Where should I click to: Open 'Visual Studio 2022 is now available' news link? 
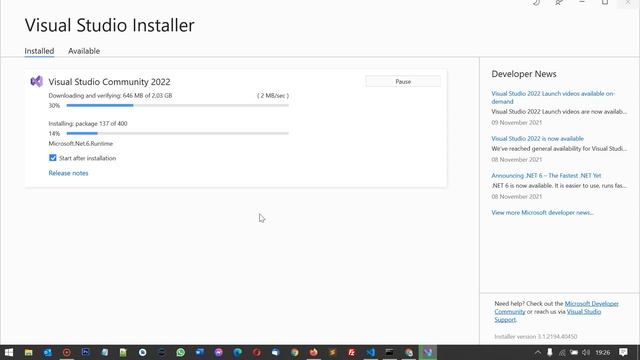(538, 139)
